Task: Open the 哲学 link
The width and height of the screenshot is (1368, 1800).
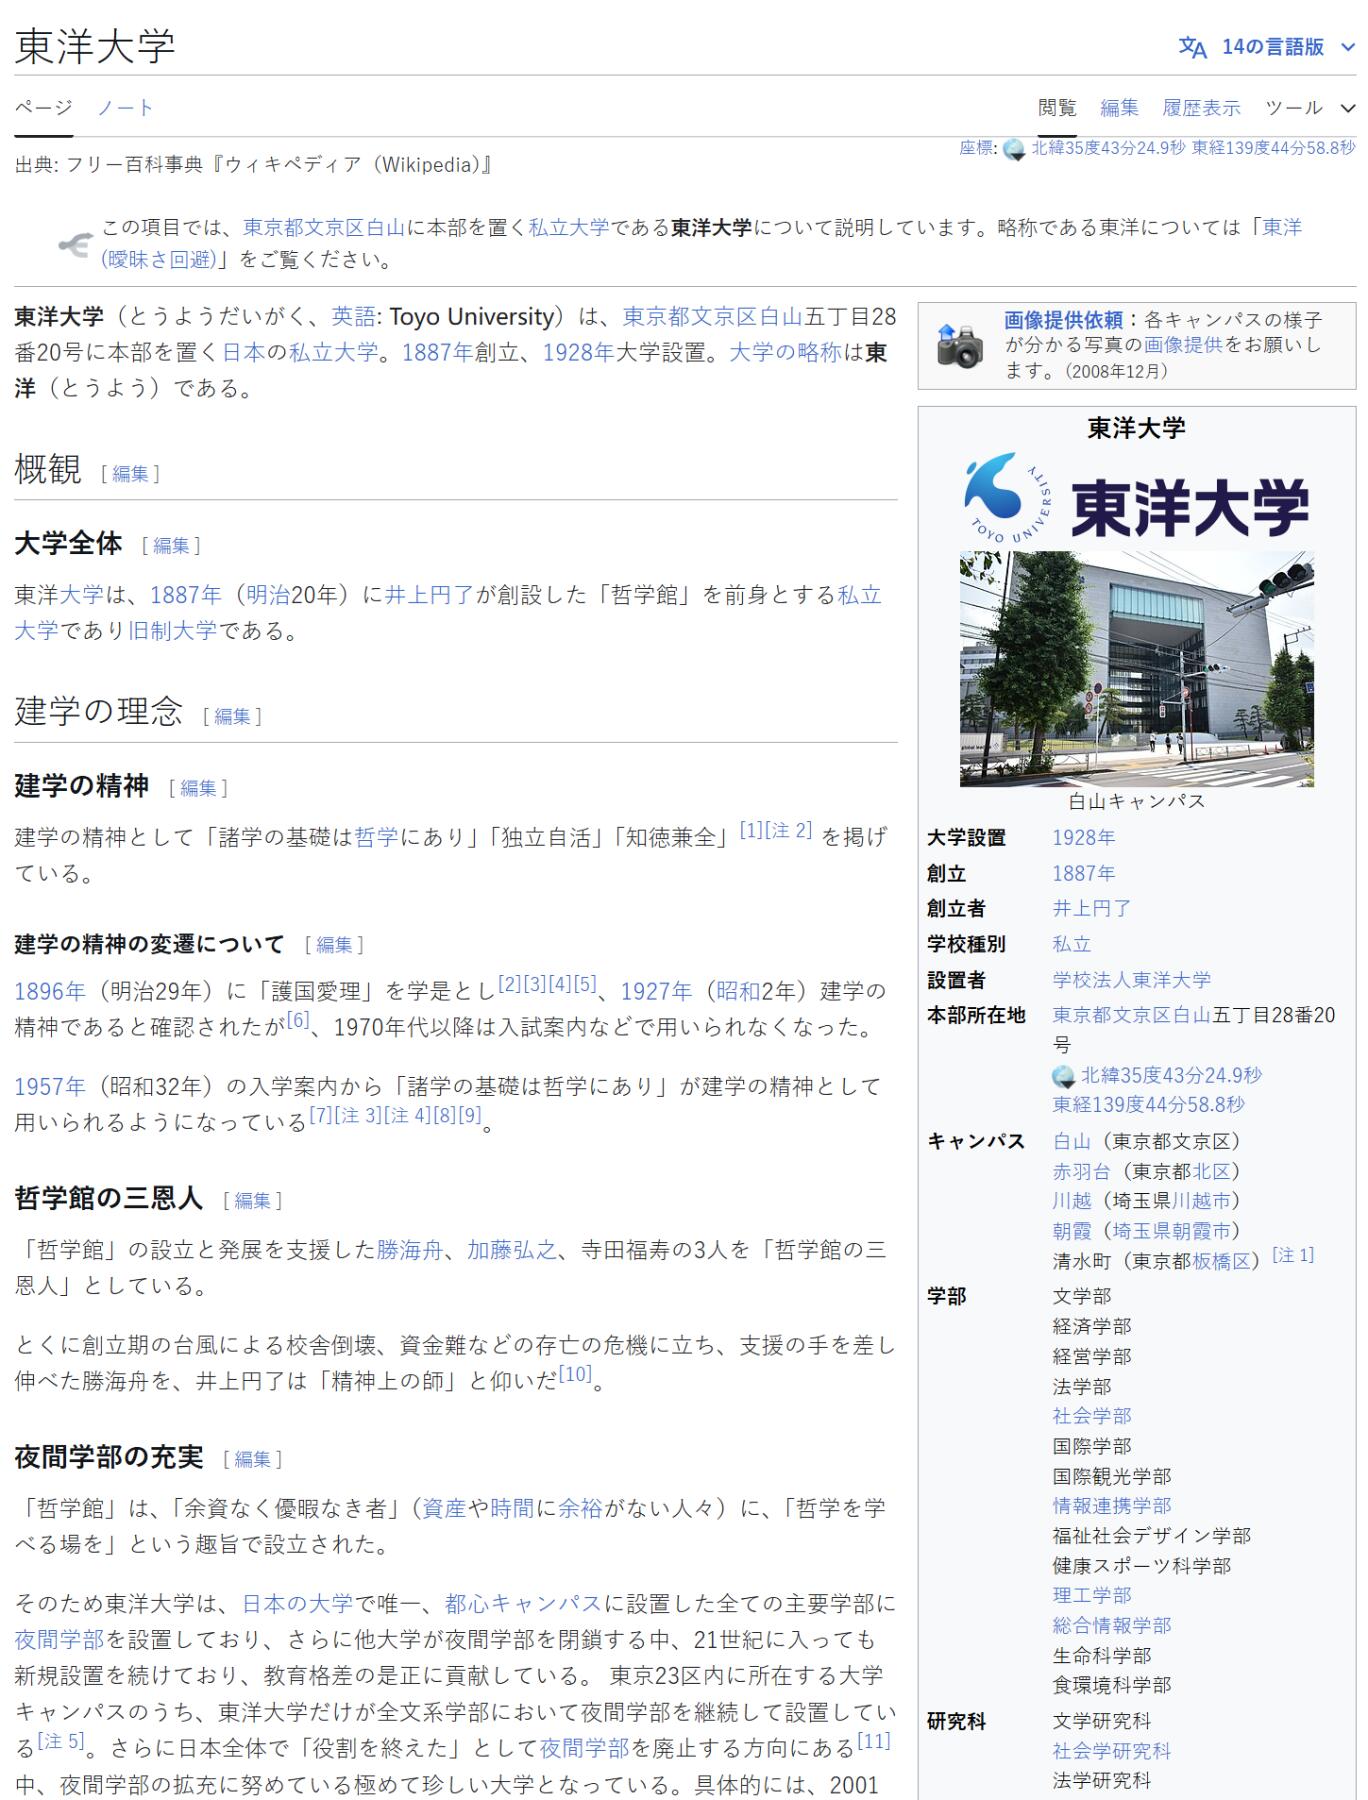Action: [376, 838]
